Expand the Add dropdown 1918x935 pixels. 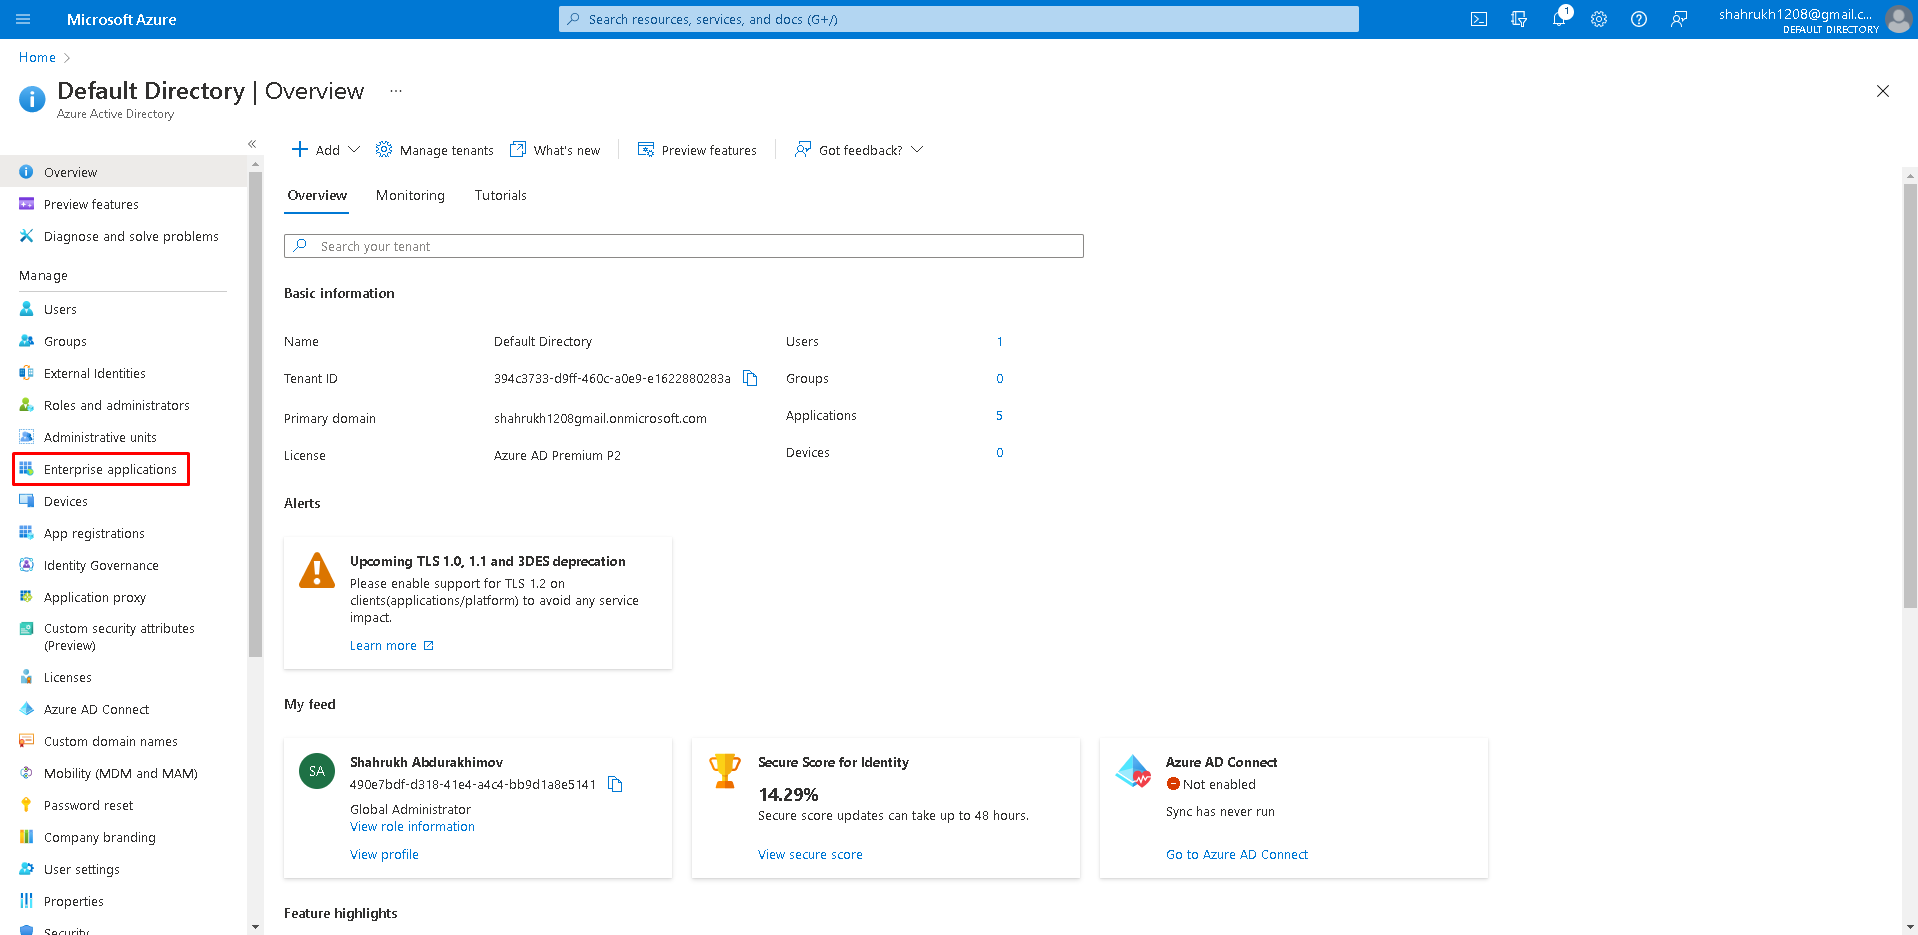tap(325, 150)
